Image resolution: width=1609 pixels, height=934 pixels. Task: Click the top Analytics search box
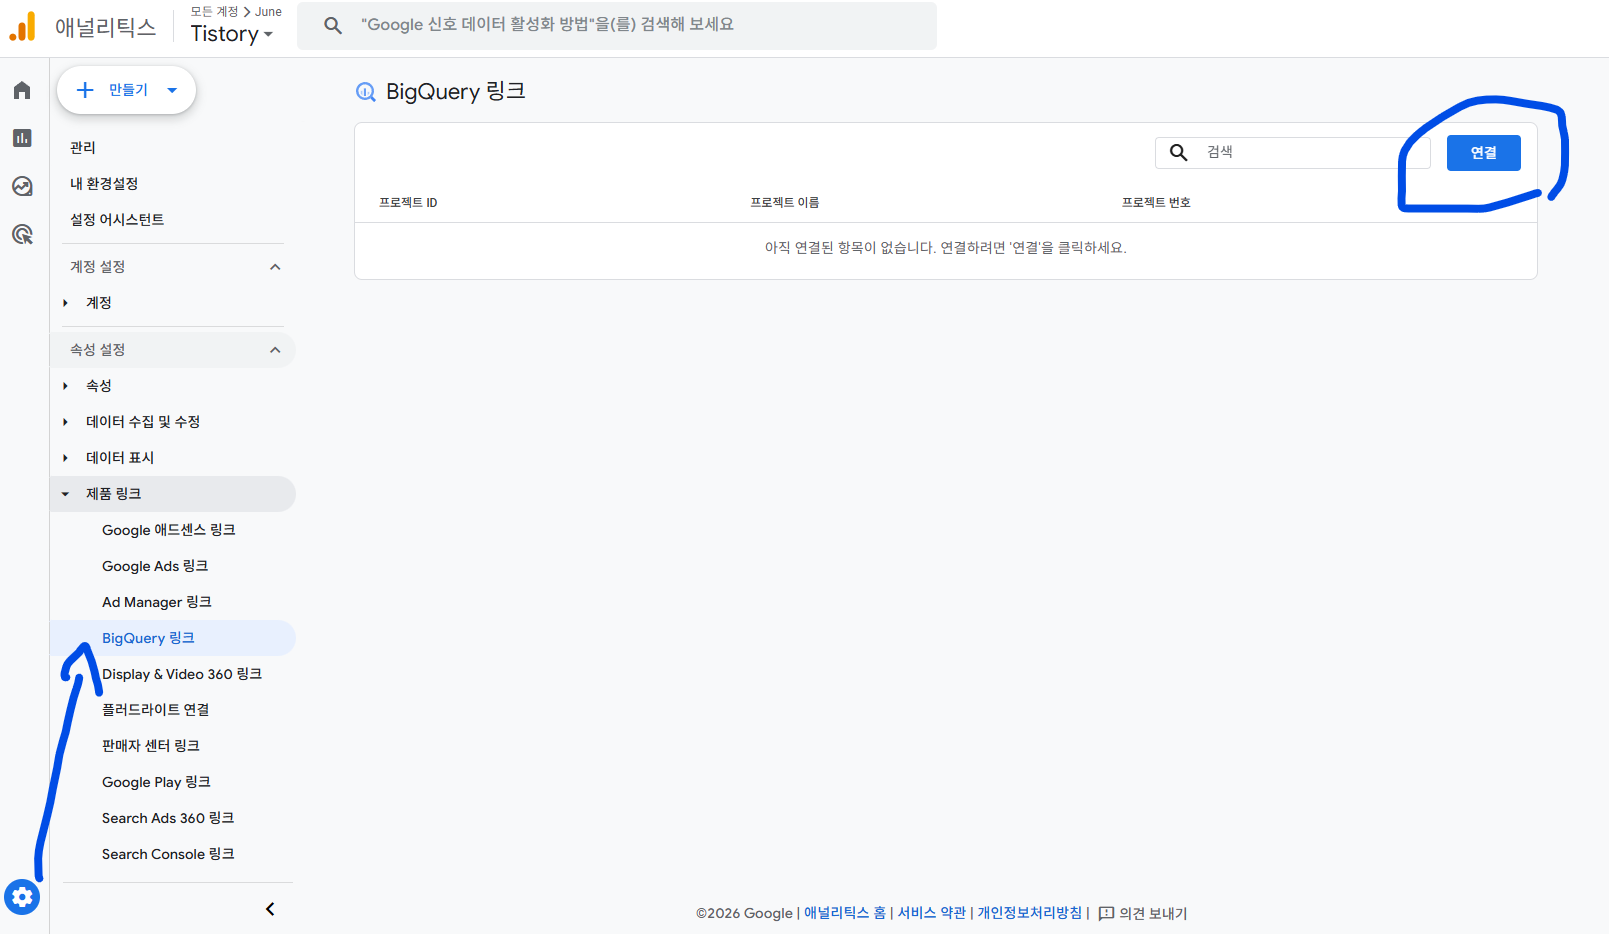617,25
